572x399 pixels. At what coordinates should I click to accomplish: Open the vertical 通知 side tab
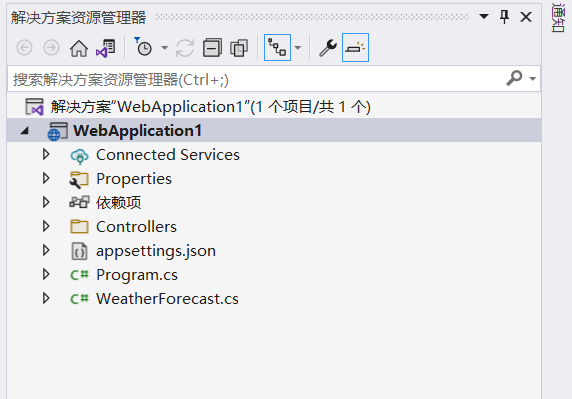[x=558, y=18]
